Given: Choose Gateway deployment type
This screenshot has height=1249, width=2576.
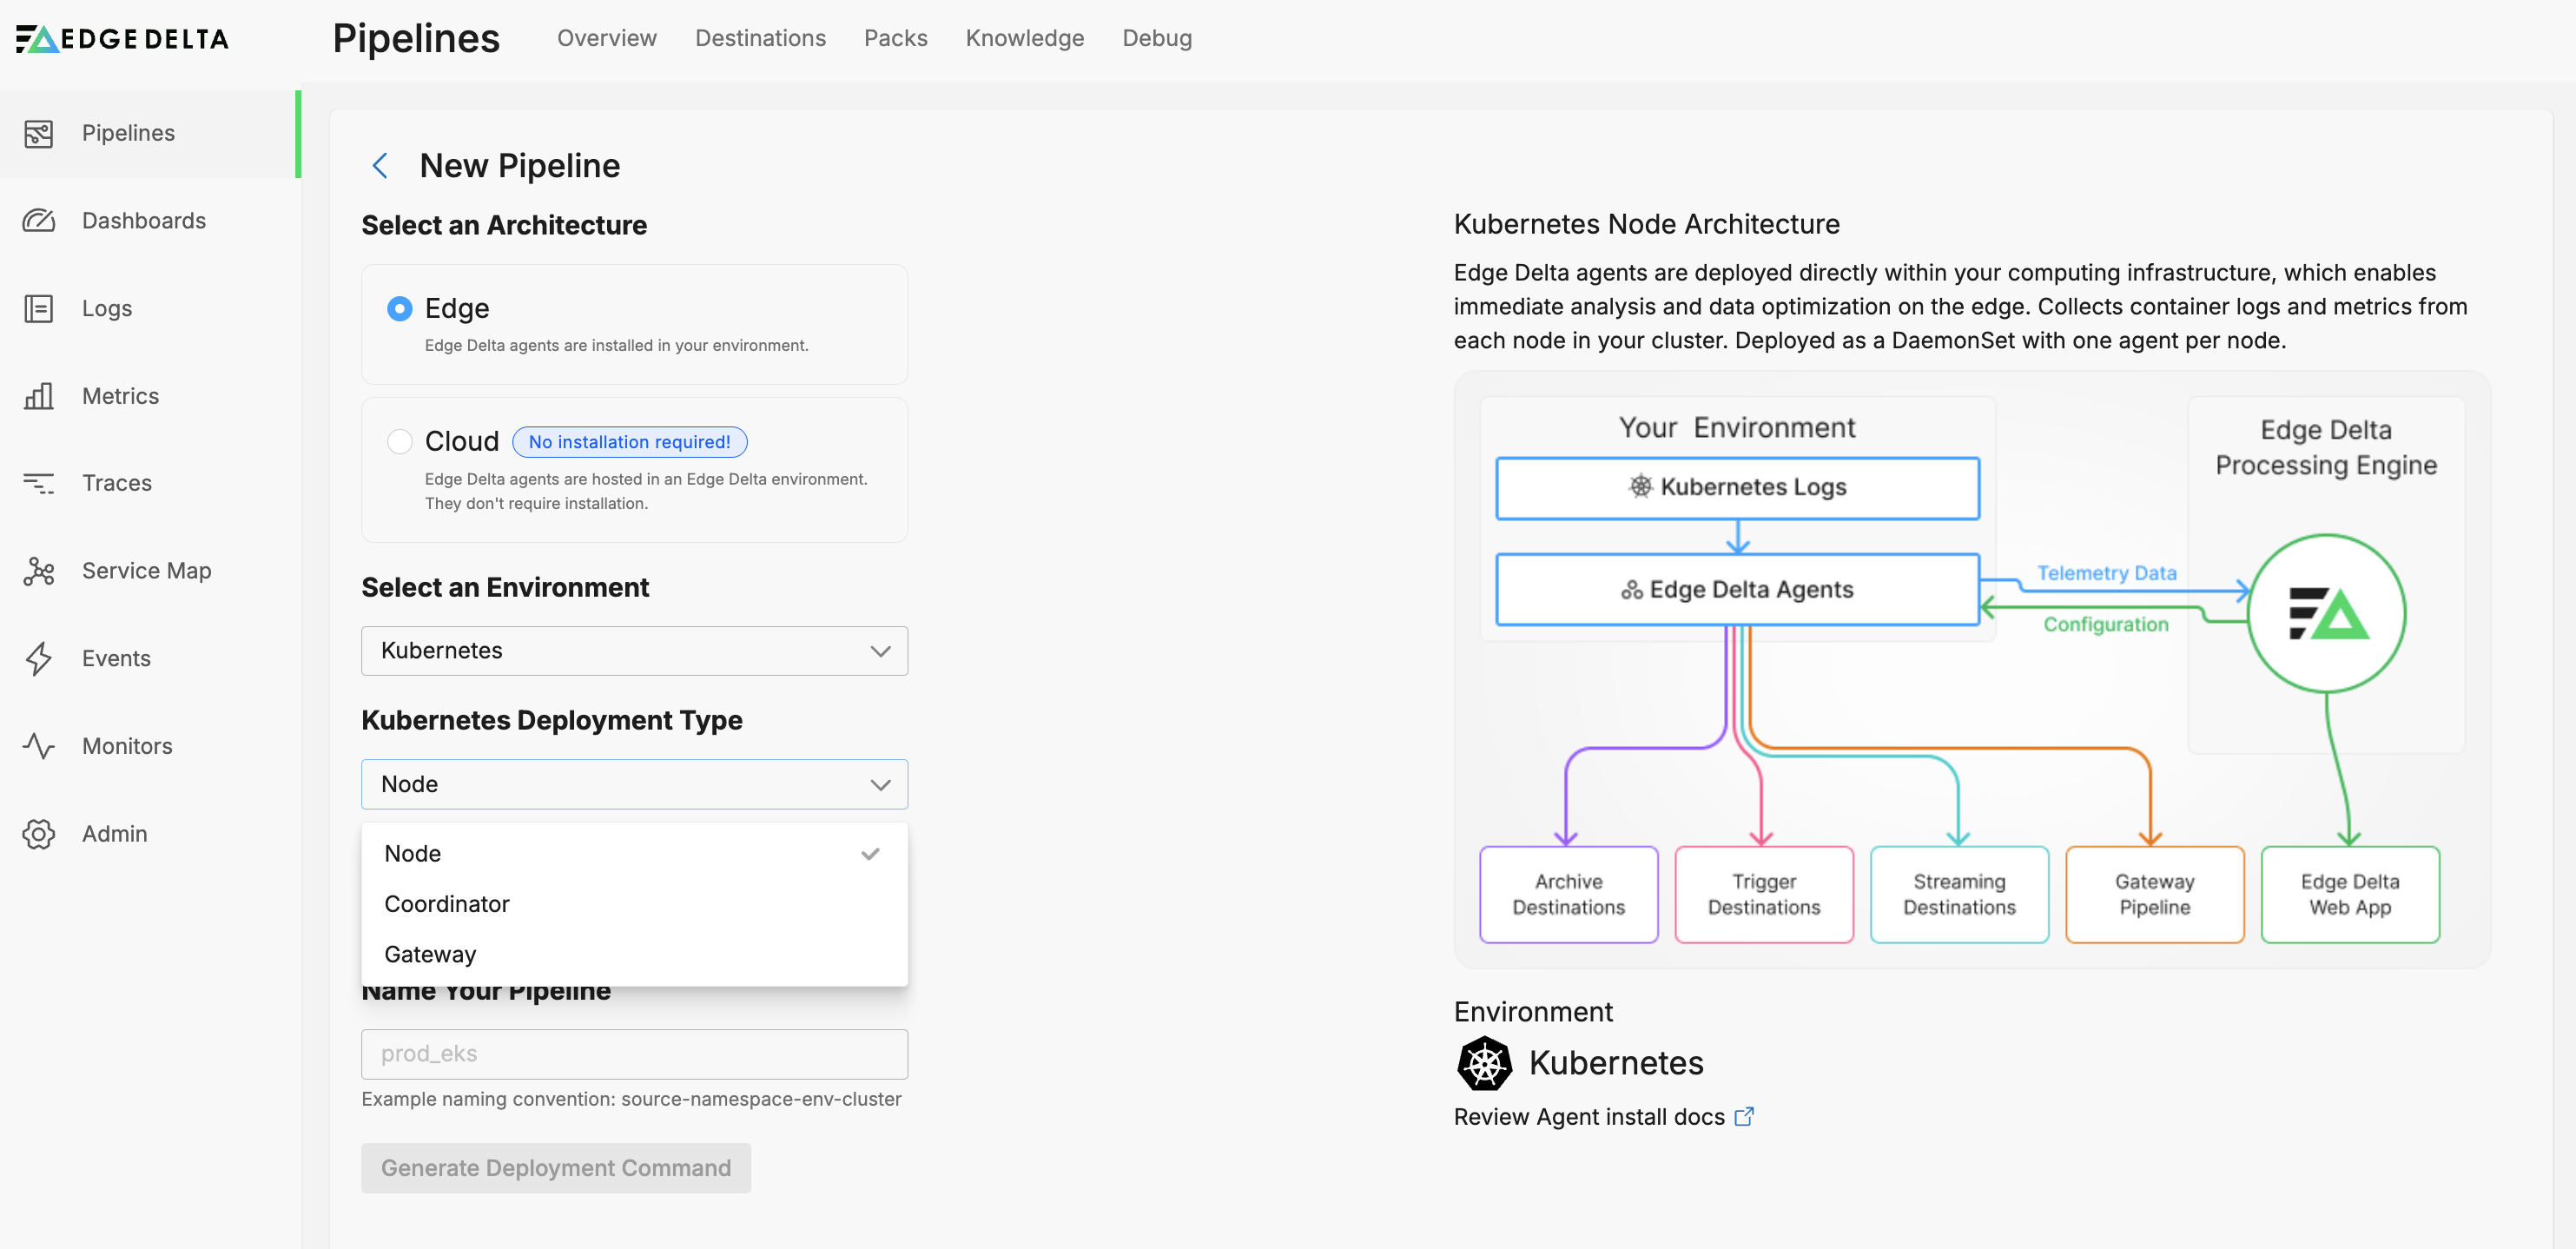Looking at the screenshot, I should [x=634, y=954].
